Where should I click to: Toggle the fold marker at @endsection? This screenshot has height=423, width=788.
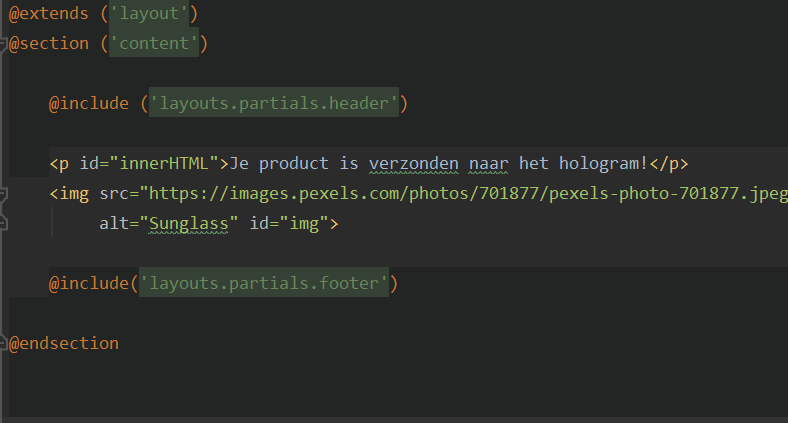pos(3,343)
